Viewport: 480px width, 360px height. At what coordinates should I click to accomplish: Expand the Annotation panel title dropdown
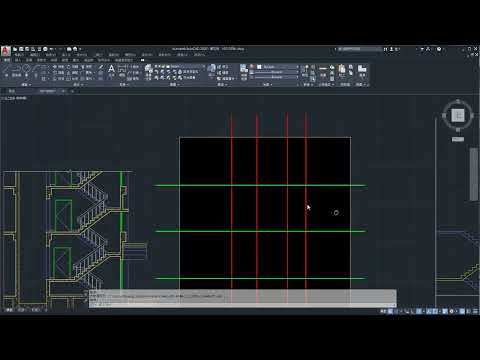[x=124, y=85]
